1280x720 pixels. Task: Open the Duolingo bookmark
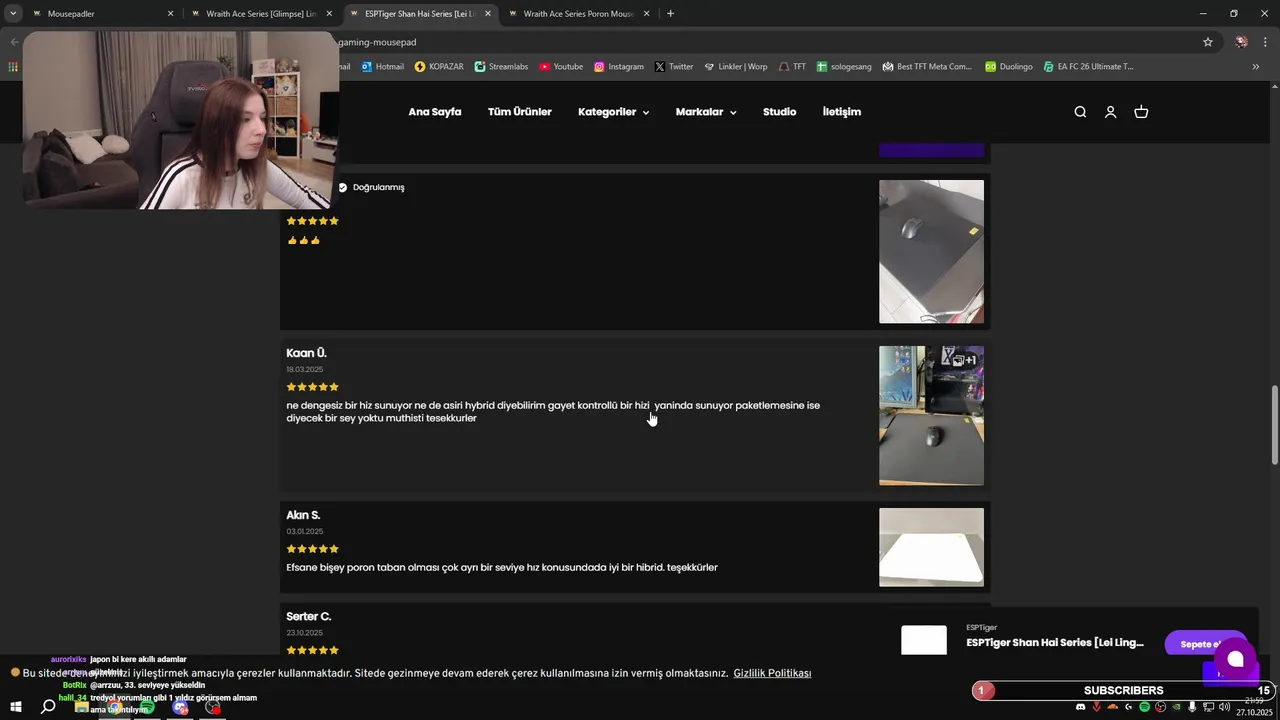point(1009,67)
